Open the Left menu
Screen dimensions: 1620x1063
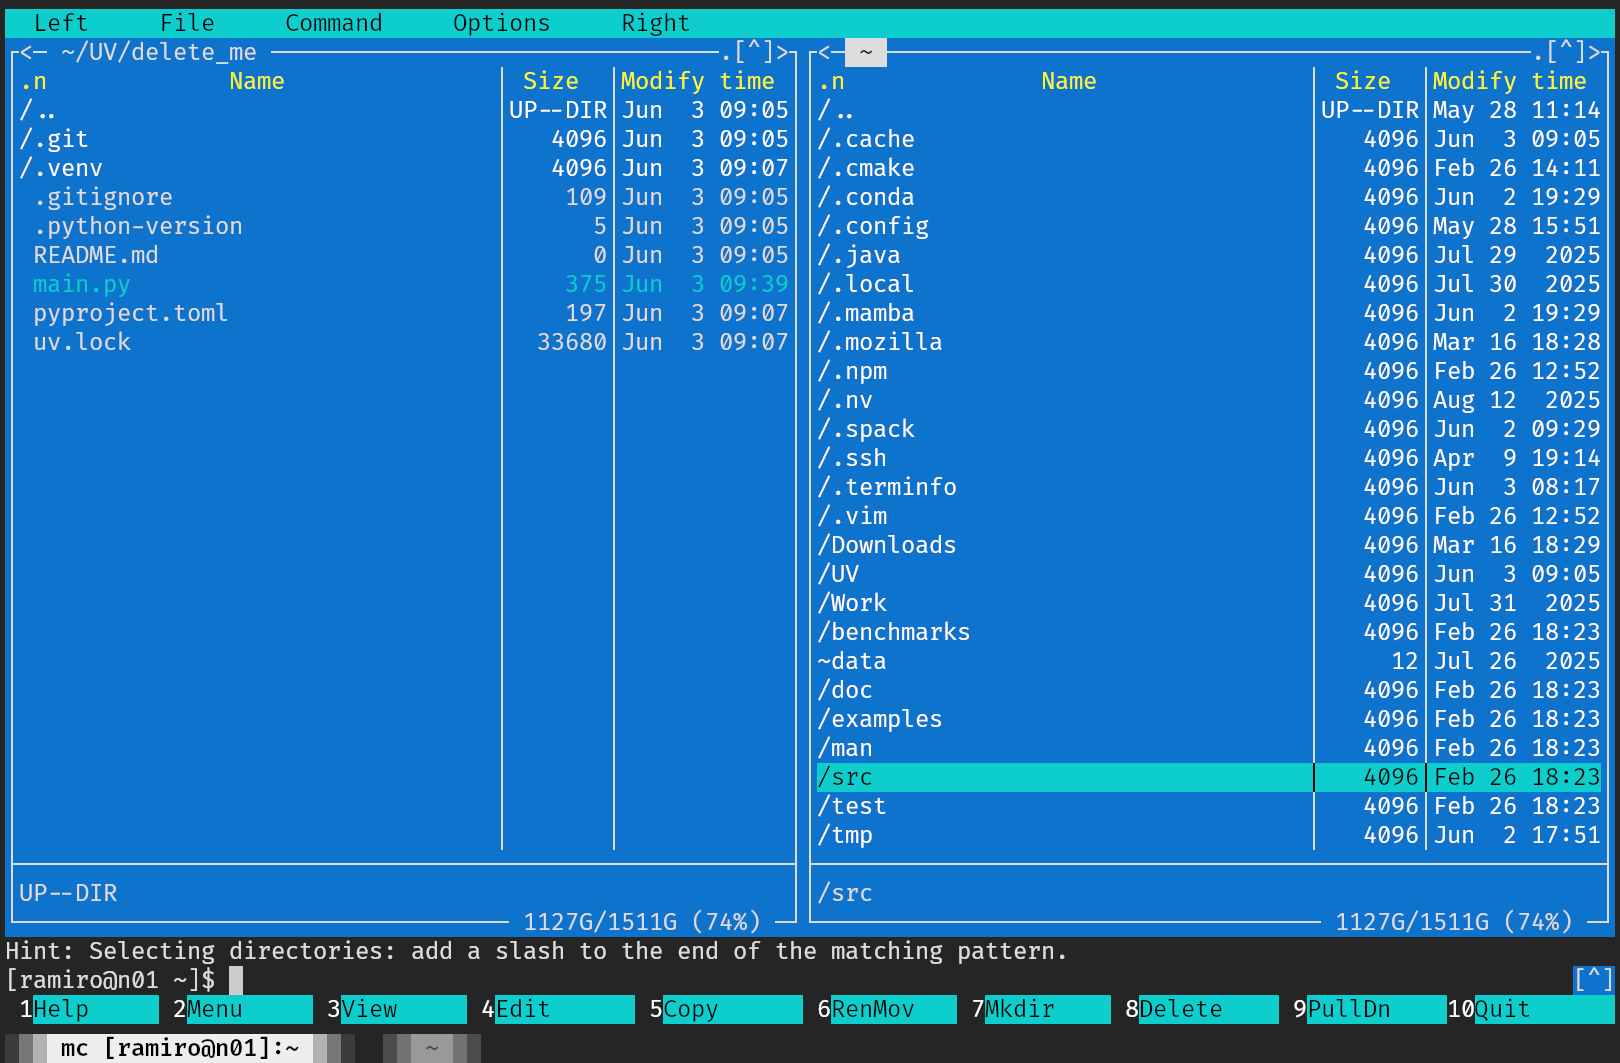tap(60, 23)
